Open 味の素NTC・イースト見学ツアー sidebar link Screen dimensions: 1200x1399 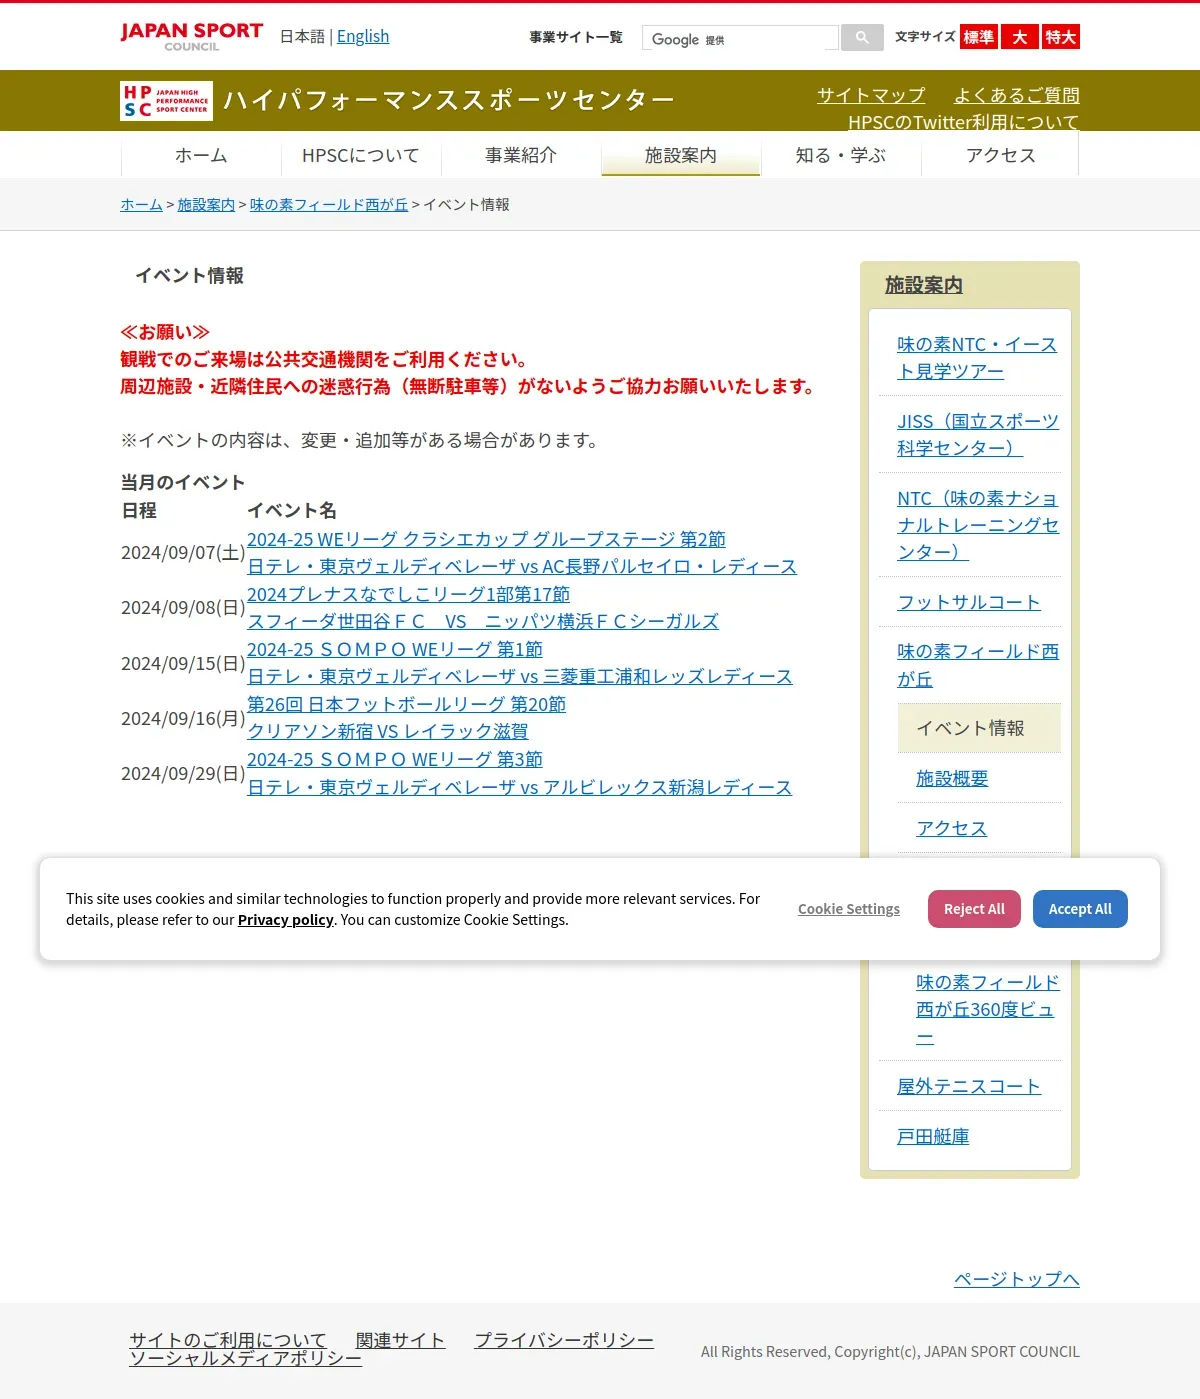(x=977, y=357)
